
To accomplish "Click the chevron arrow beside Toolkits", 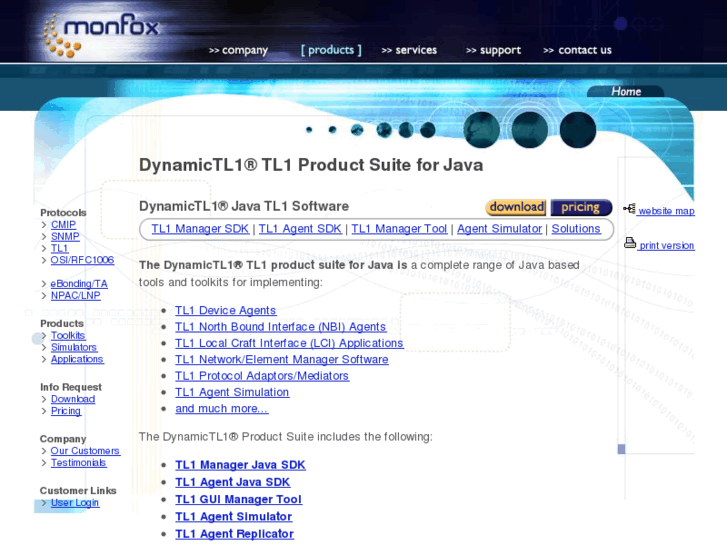I will tap(44, 336).
